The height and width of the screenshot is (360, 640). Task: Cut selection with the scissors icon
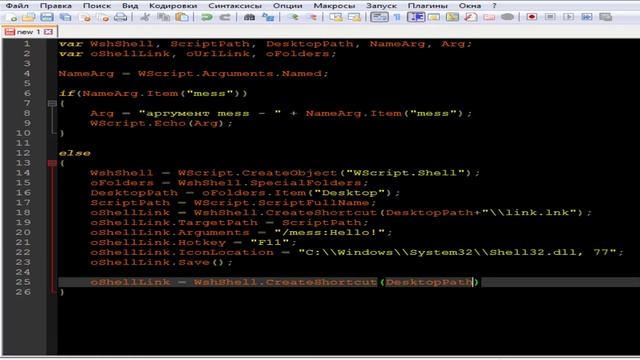(145, 17)
